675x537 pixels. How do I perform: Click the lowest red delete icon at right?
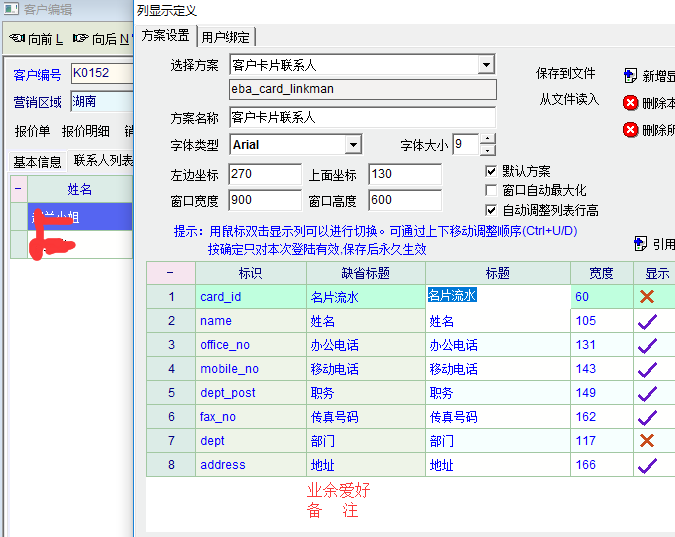pyautogui.click(x=630, y=129)
